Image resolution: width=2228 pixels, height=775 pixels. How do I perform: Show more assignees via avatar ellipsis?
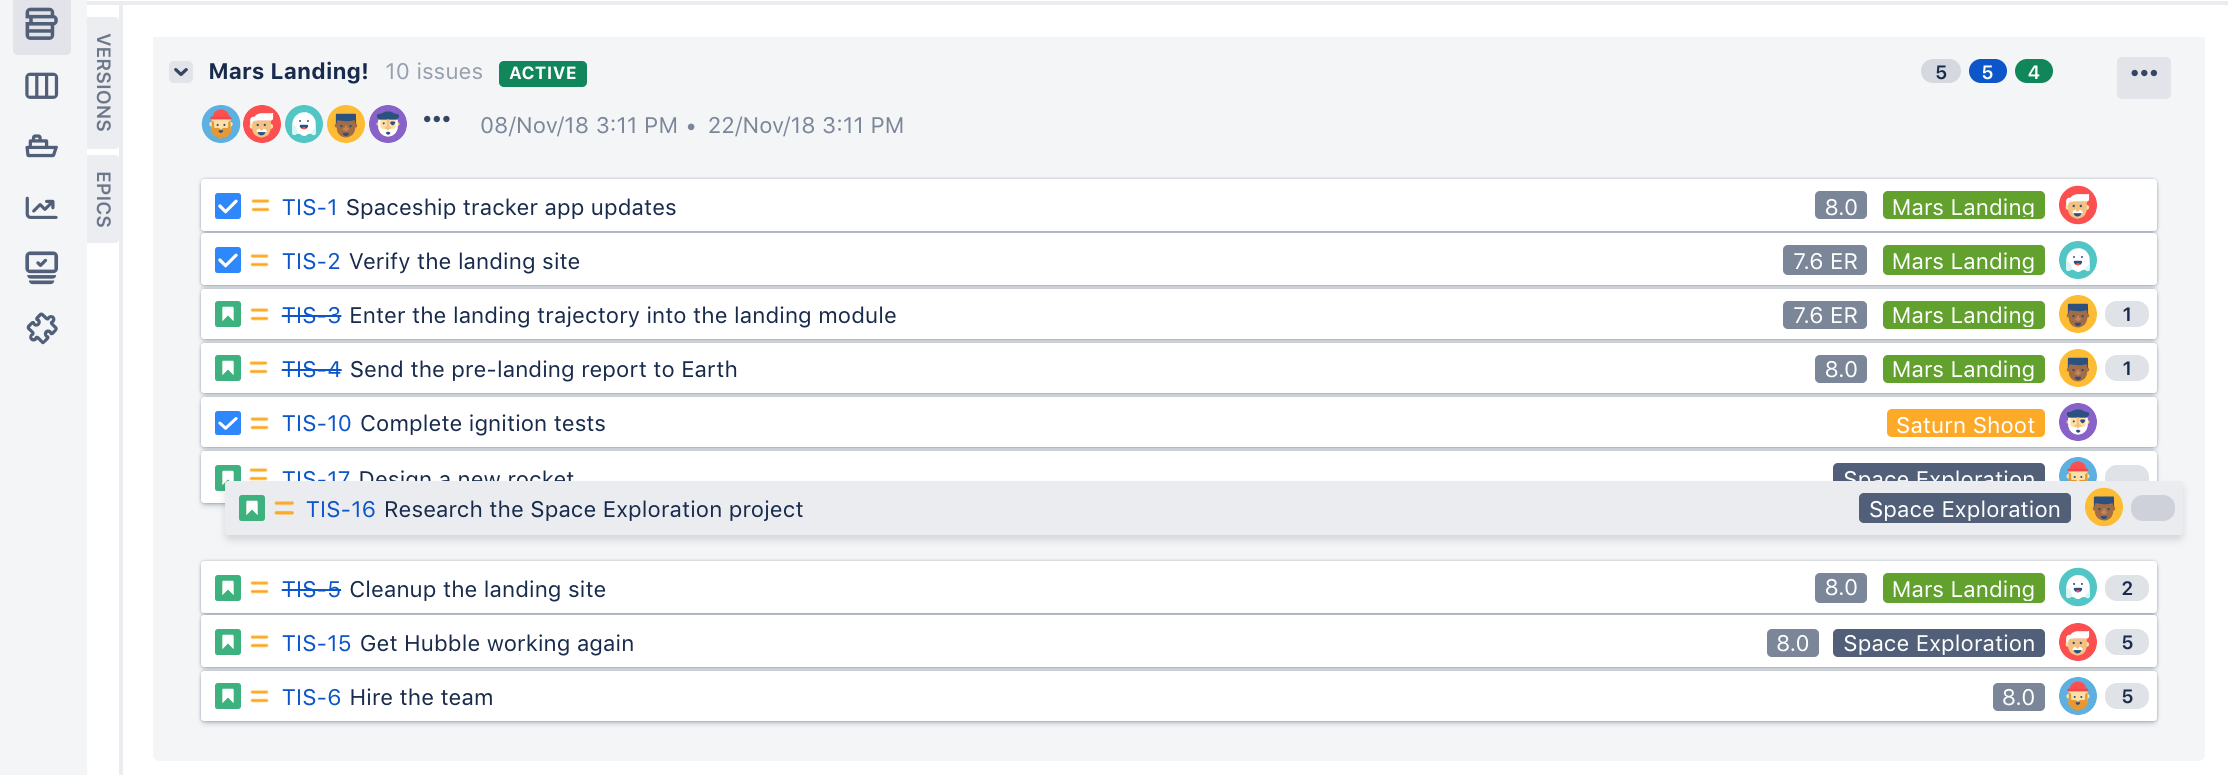436,120
